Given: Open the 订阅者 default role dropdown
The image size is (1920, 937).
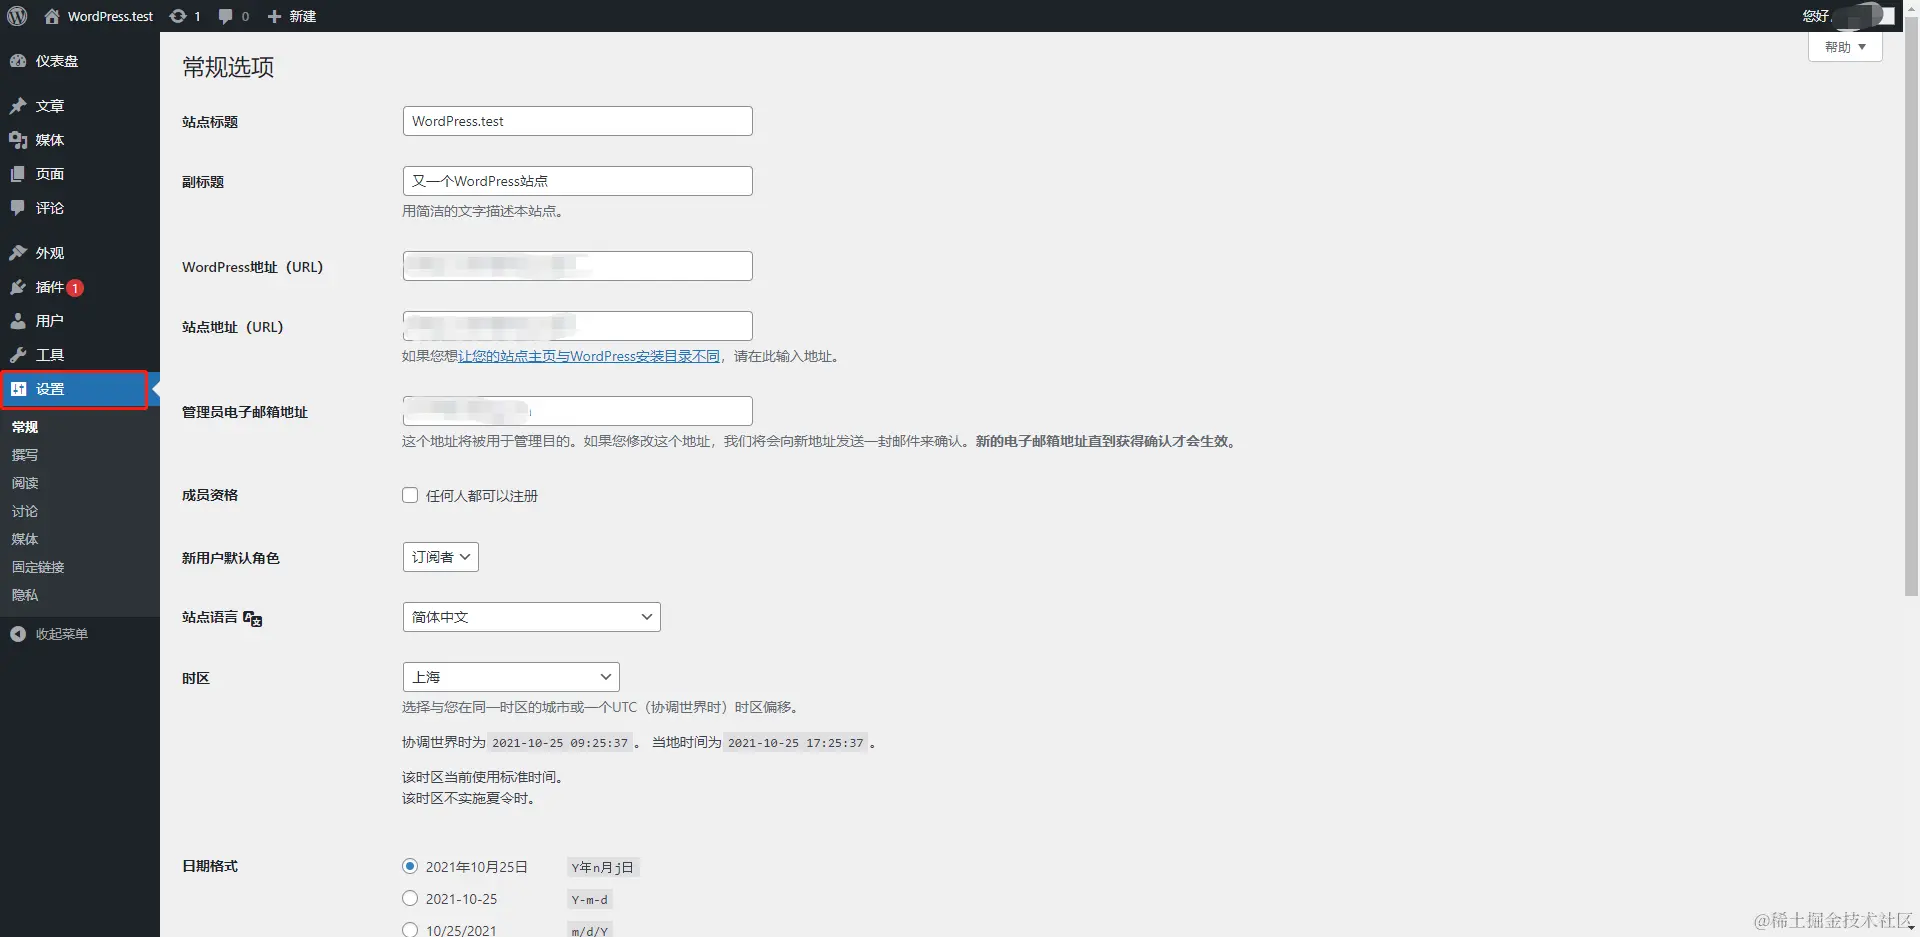Looking at the screenshot, I should pos(441,557).
